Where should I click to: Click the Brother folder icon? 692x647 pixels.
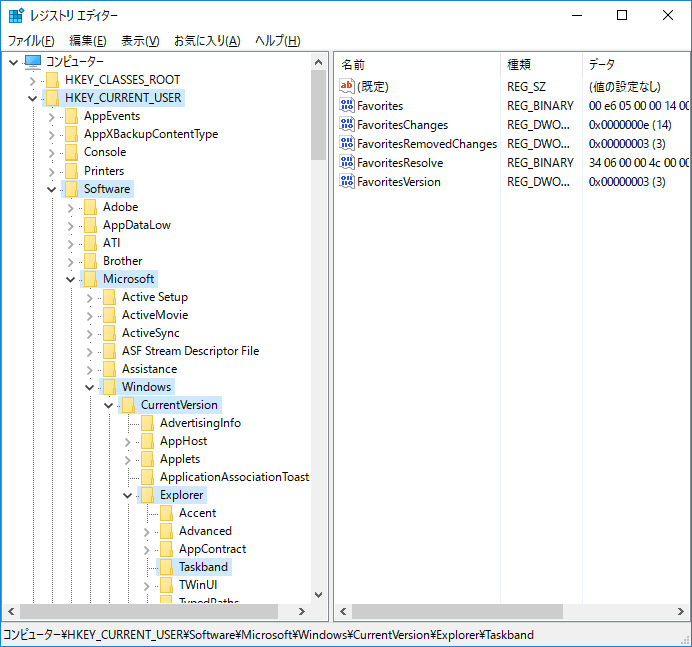(x=90, y=261)
